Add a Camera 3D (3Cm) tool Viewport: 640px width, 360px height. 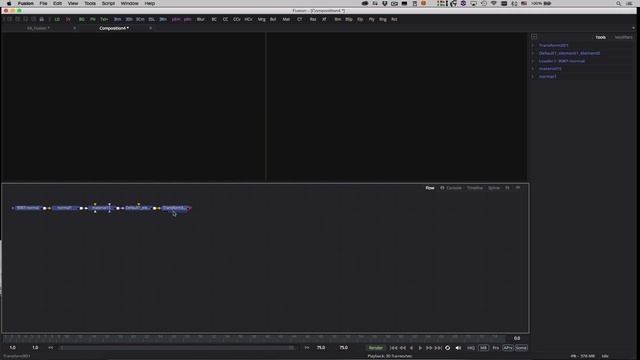point(140,19)
